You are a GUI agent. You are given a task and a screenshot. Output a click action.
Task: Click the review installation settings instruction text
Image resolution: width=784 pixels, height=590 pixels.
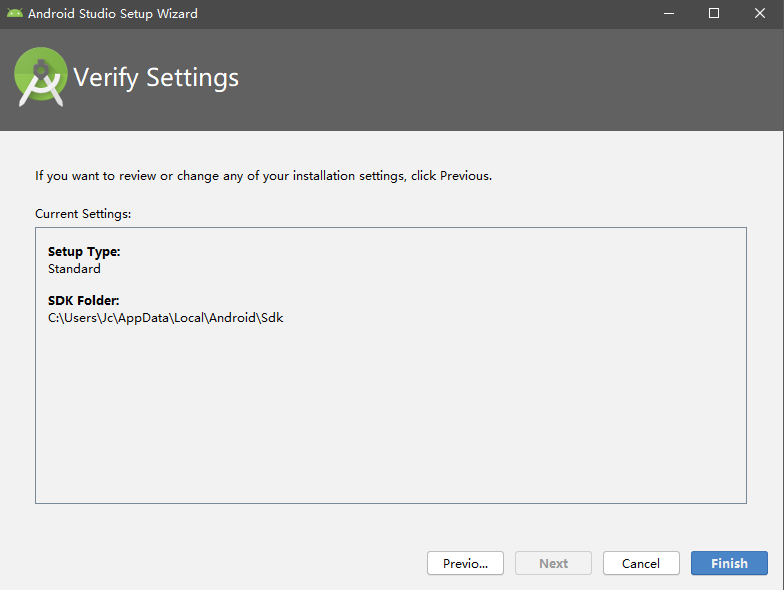coord(264,176)
